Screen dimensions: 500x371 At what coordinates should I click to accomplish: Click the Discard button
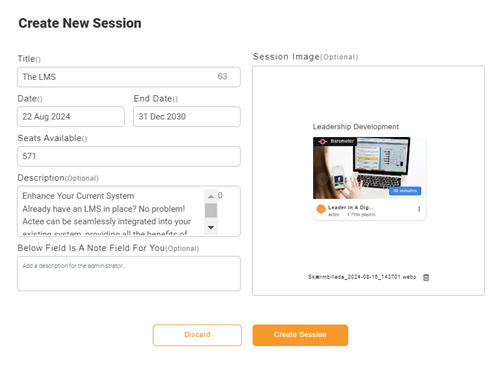click(197, 335)
